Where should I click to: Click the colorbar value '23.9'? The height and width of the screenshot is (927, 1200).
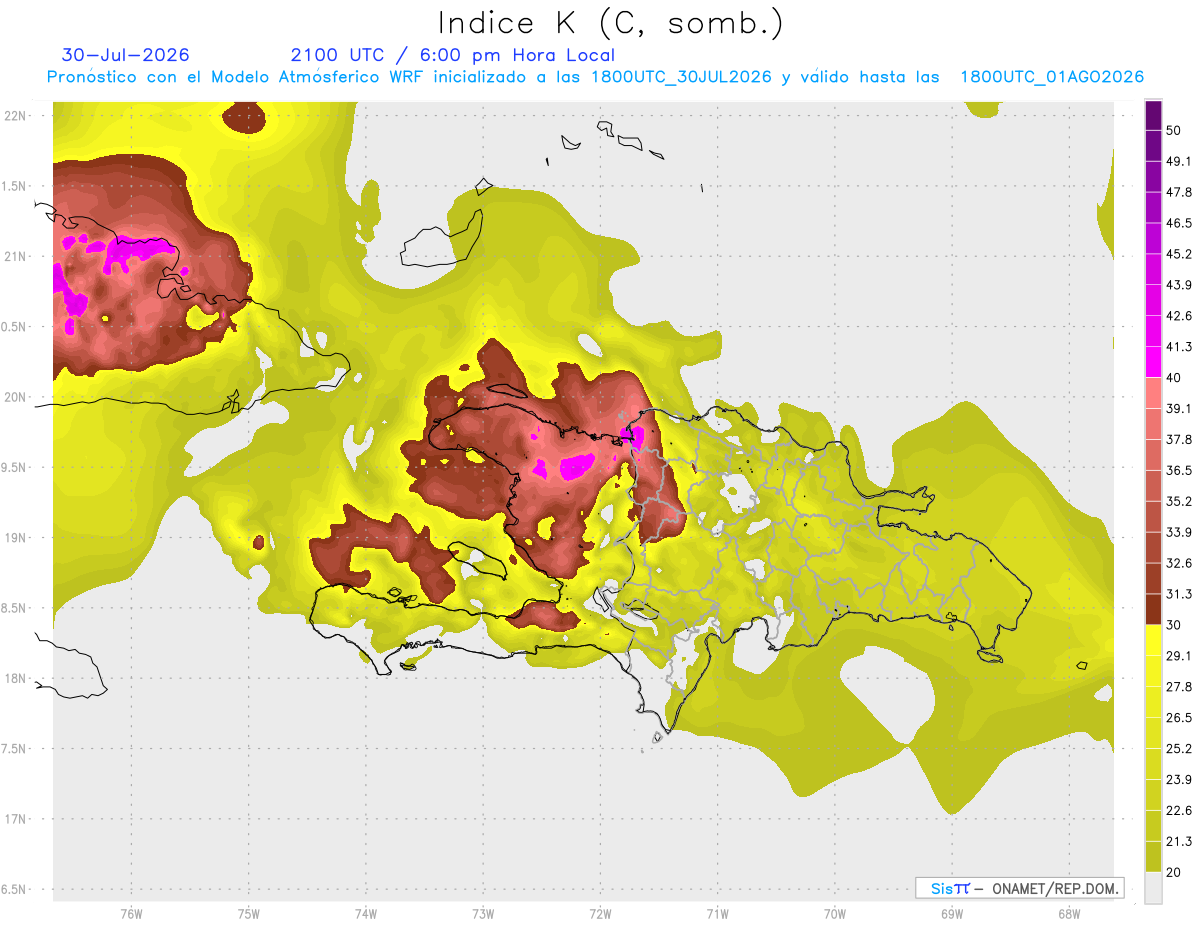click(x=1179, y=779)
